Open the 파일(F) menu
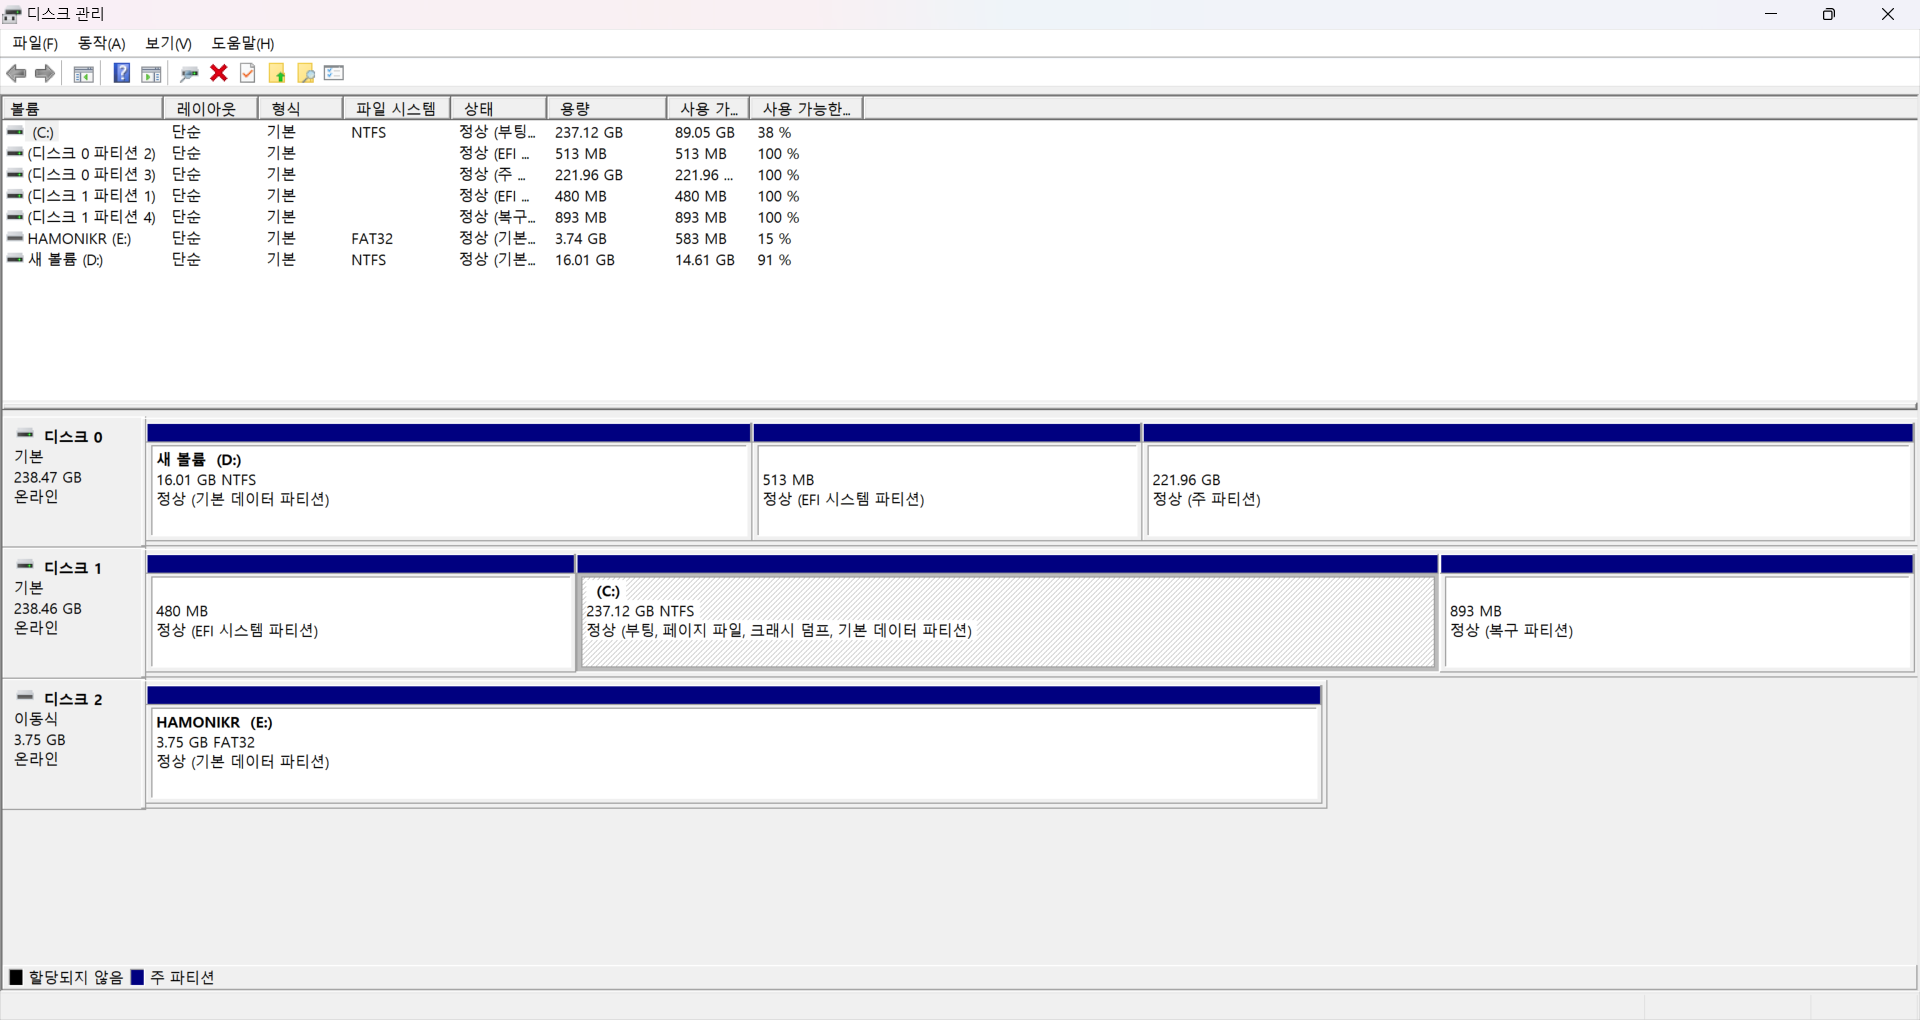Screen dimensions: 1920x1020 point(35,43)
